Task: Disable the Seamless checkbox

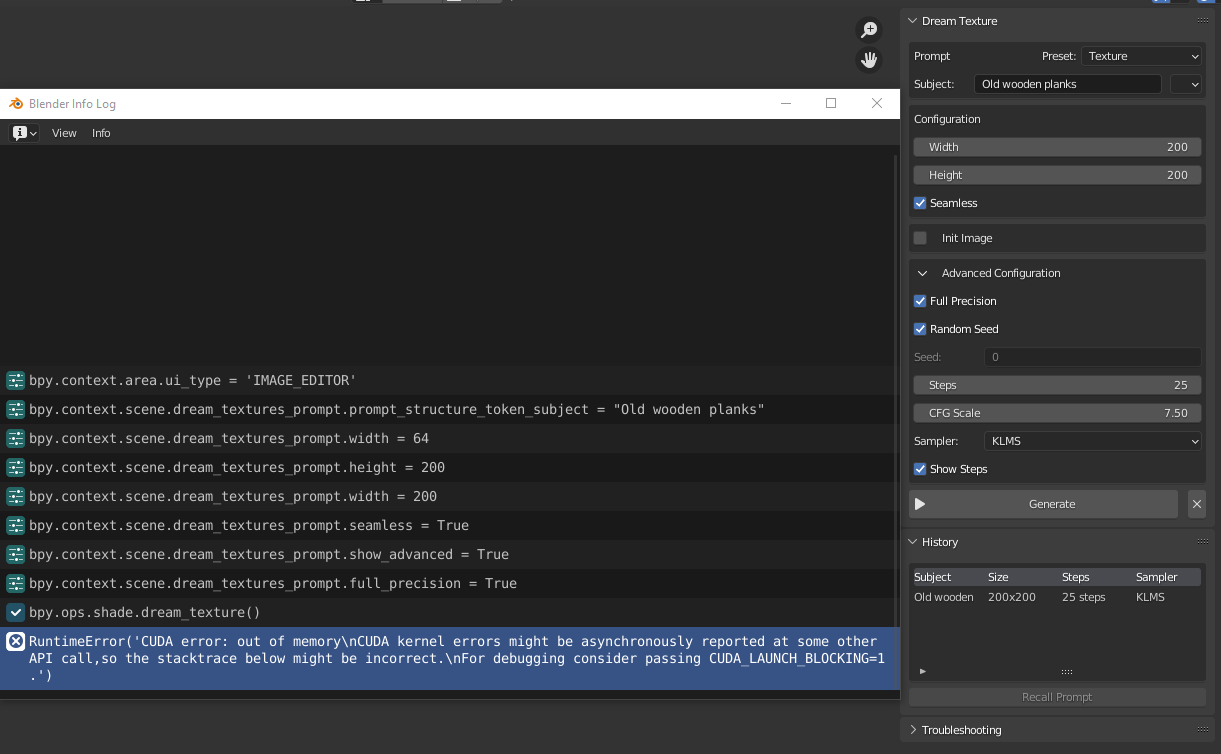Action: click(920, 203)
